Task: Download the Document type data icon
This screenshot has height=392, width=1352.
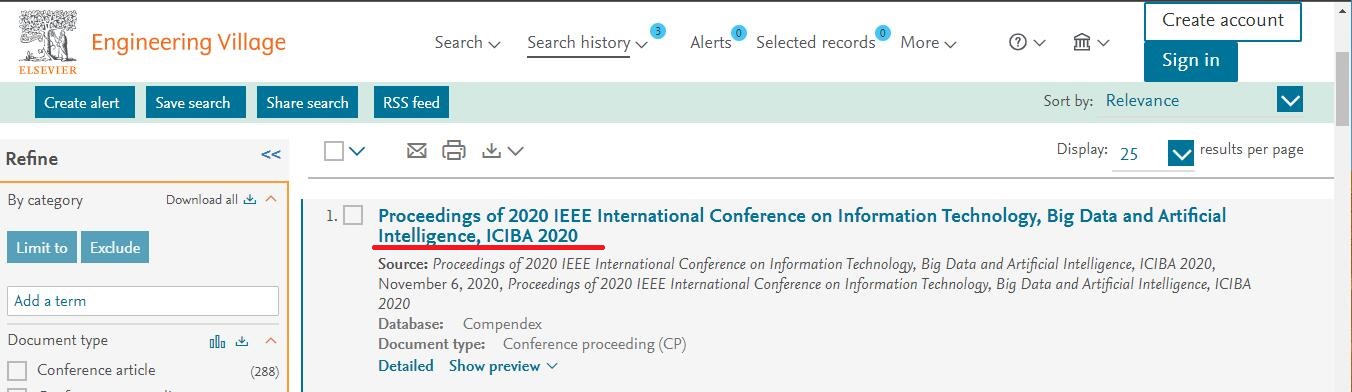Action: 242,342
